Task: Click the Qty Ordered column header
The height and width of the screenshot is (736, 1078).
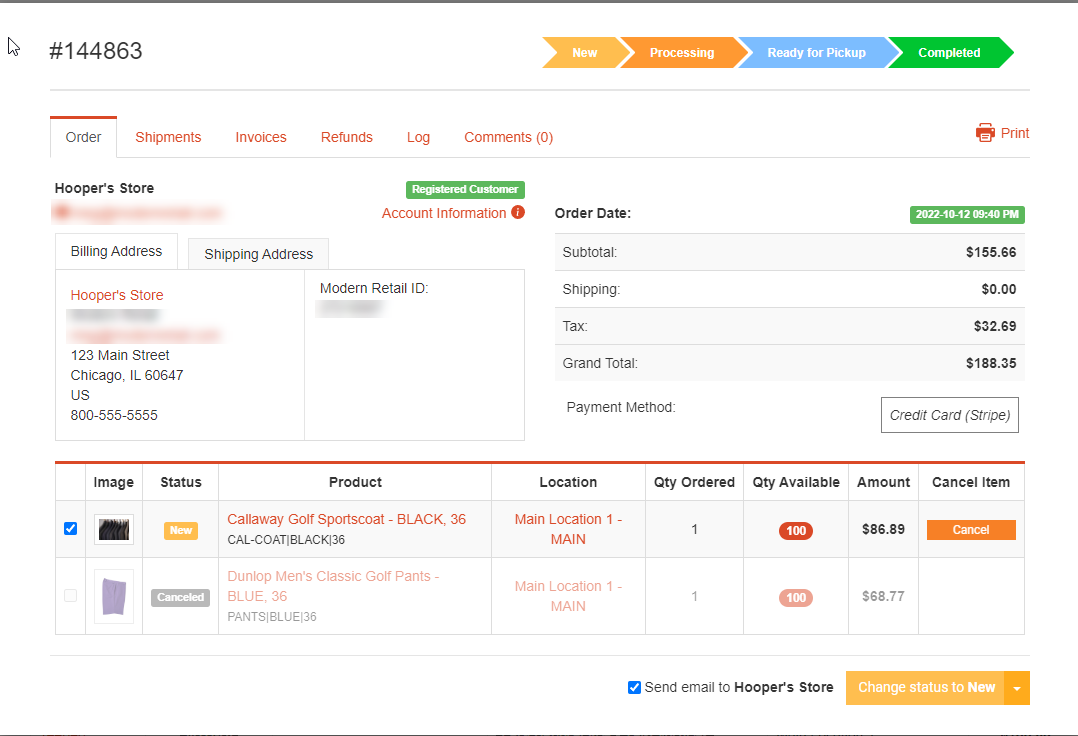Action: 694,482
